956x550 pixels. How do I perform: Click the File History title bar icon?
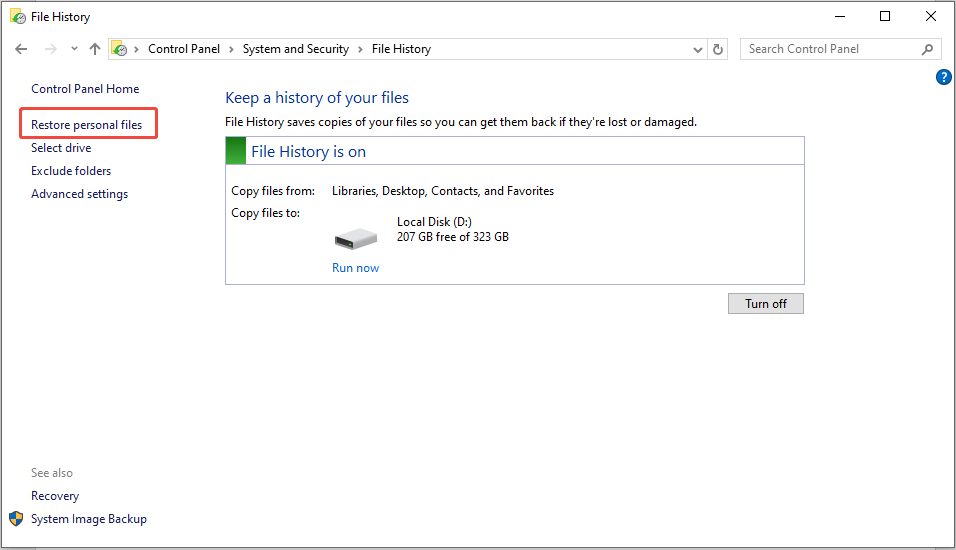point(17,16)
